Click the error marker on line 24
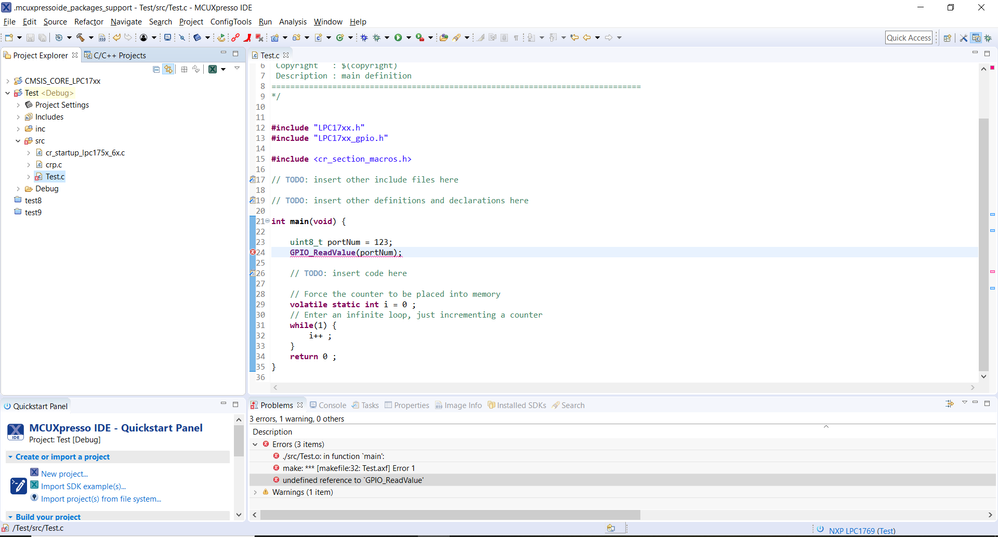This screenshot has width=998, height=537. (253, 253)
